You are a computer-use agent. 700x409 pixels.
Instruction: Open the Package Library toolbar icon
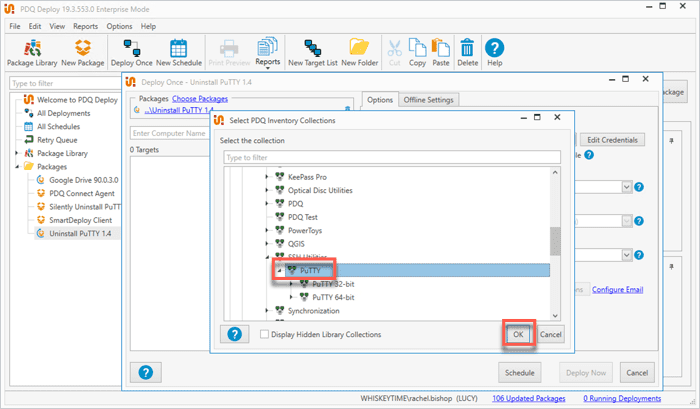pos(32,53)
